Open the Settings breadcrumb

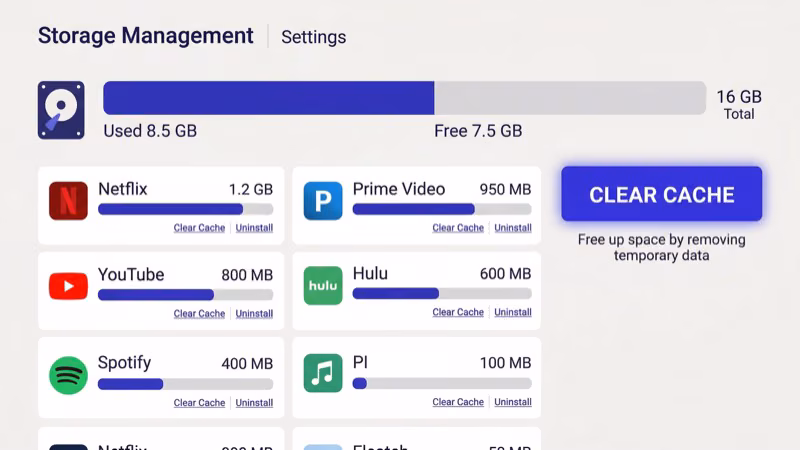314,37
